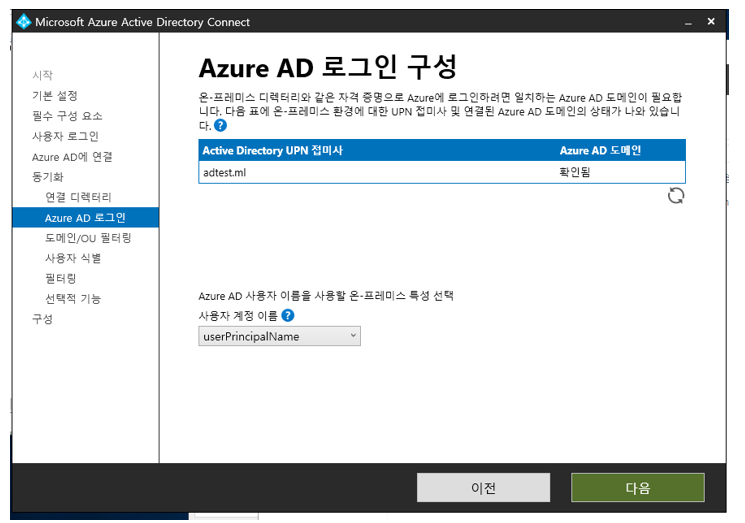Screen dimensions: 745x523
Task: Select 필터링 sub-step
Action: tap(60, 278)
